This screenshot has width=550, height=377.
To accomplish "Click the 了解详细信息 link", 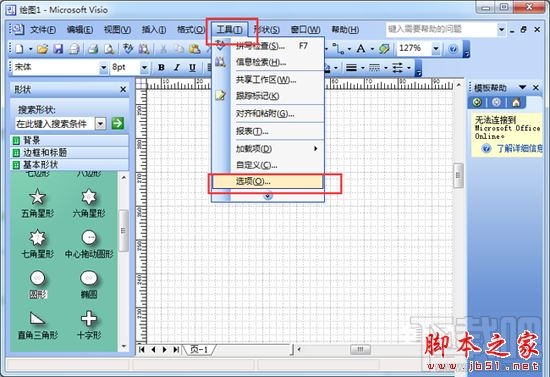I will pos(519,149).
